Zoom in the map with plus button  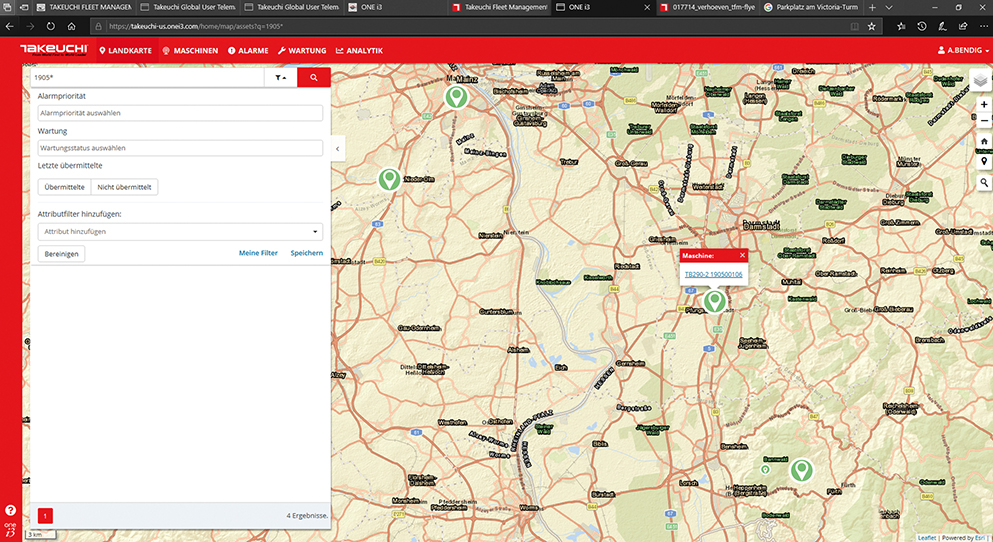pyautogui.click(x=984, y=105)
